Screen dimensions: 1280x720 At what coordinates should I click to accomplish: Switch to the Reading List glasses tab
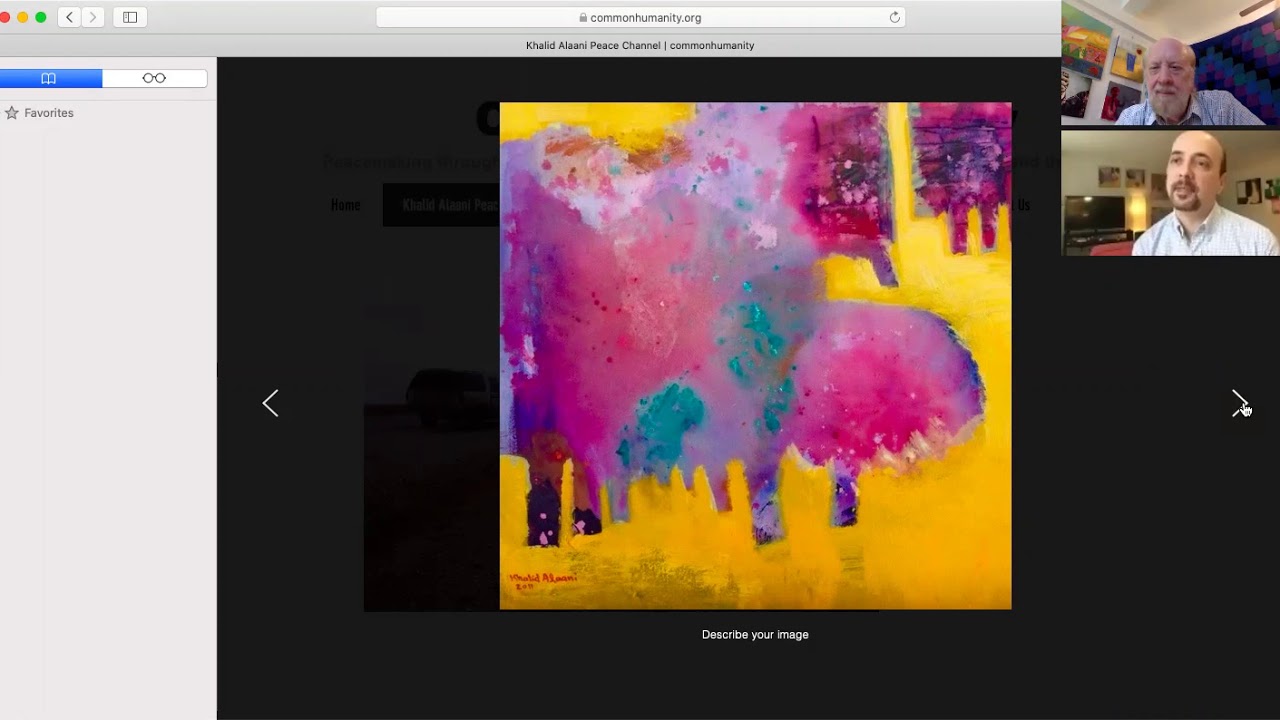click(x=154, y=78)
